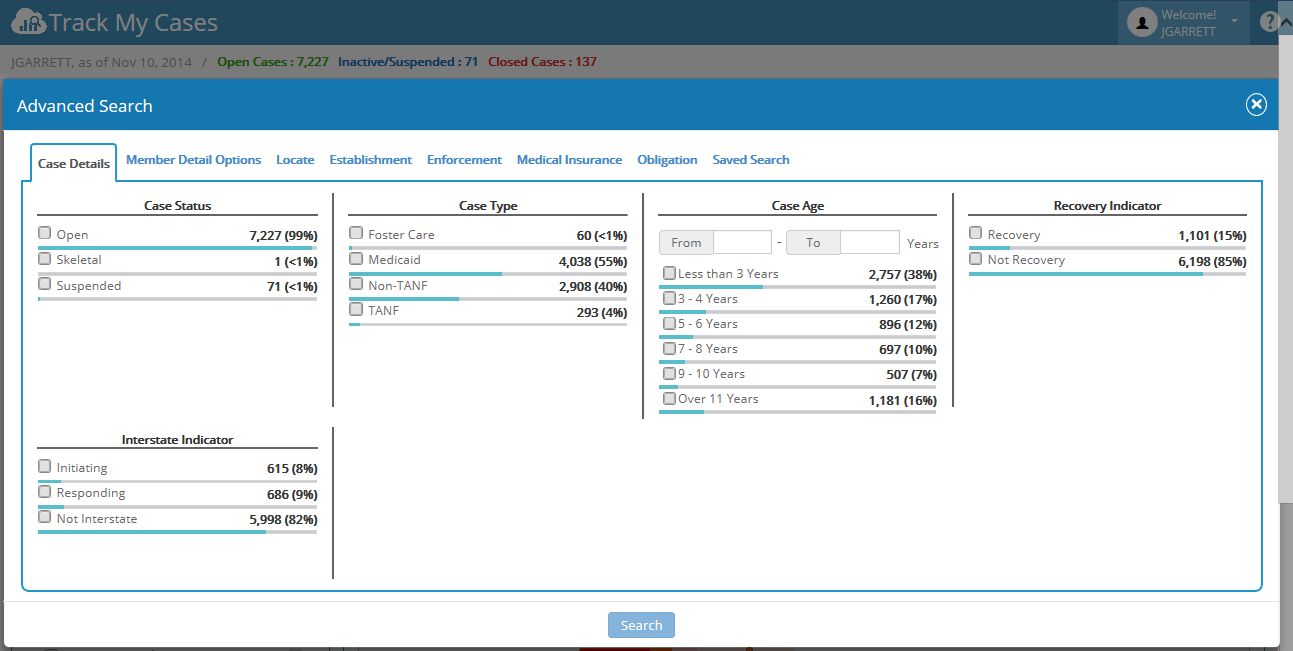Expand the JGARRETT user menu arrow

(x=1234, y=21)
